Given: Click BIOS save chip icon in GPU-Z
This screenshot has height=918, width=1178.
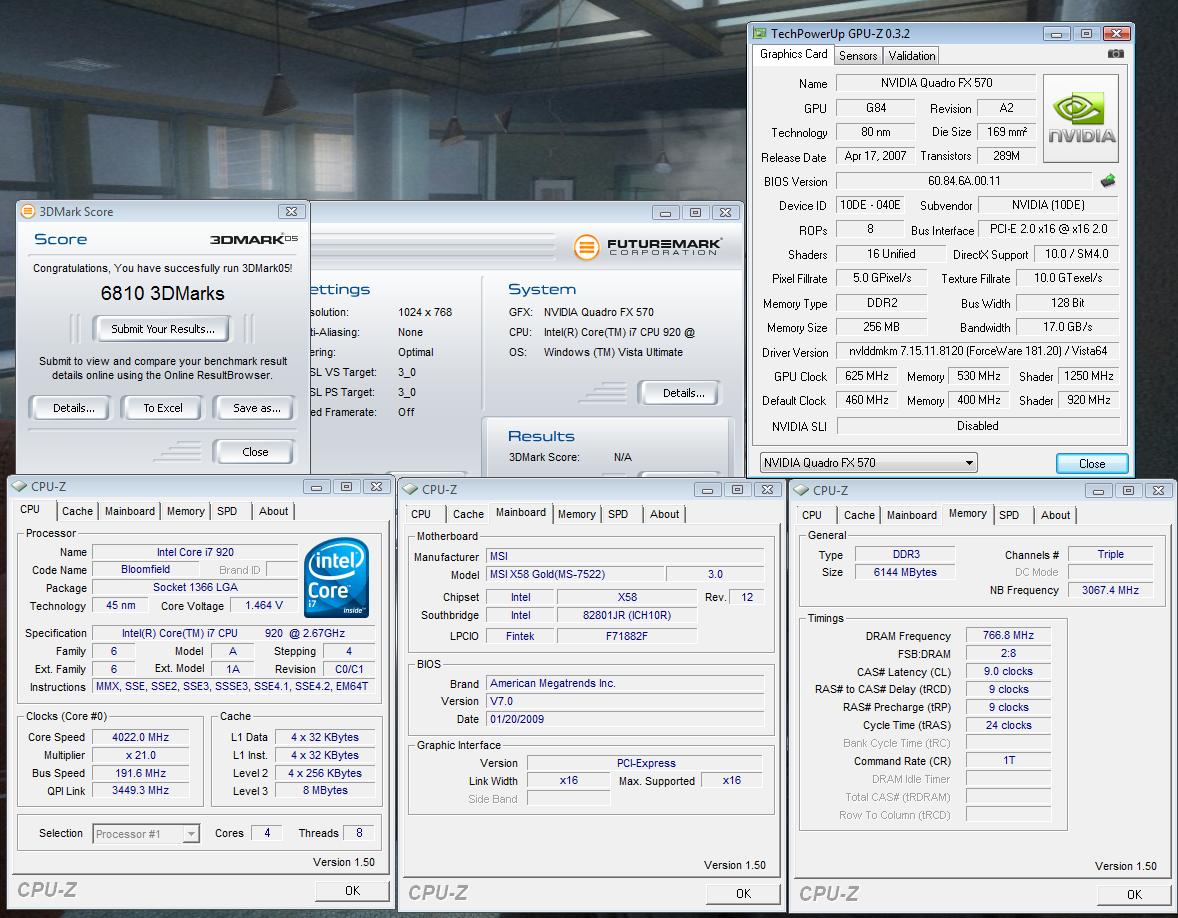Looking at the screenshot, I should 1107,181.
